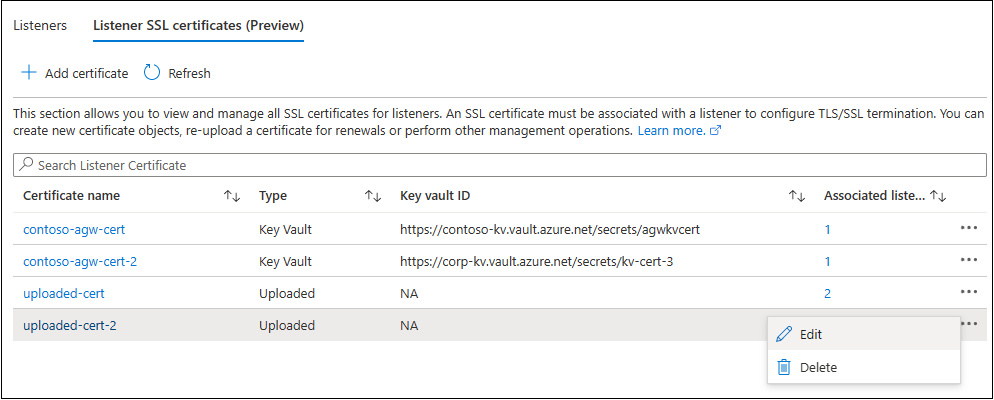The height and width of the screenshot is (400, 994).
Task: Click the Edit pencil icon in context menu
Action: [x=784, y=335]
